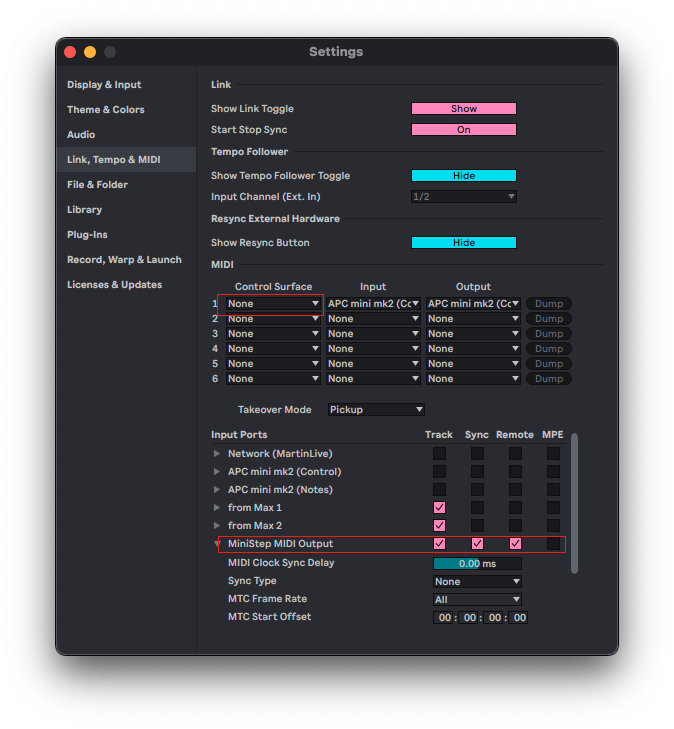The height and width of the screenshot is (729, 674).
Task: Expand the Network (MartinLive) input port
Action: point(217,454)
